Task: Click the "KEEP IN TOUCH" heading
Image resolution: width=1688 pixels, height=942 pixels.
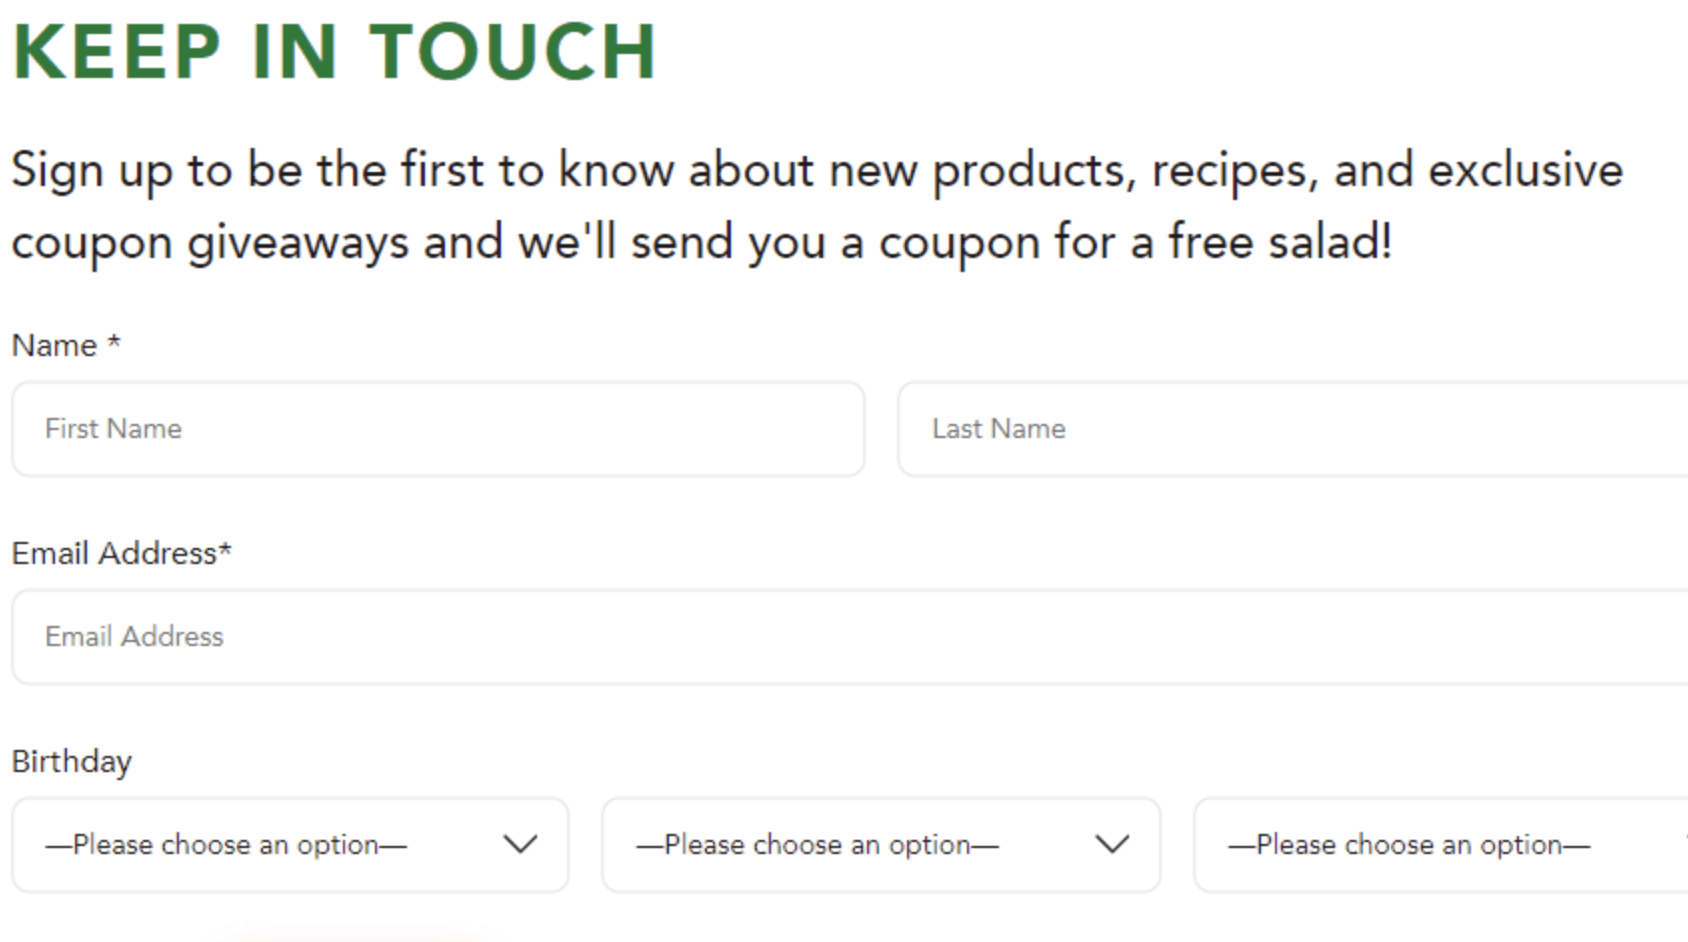Action: [335, 52]
